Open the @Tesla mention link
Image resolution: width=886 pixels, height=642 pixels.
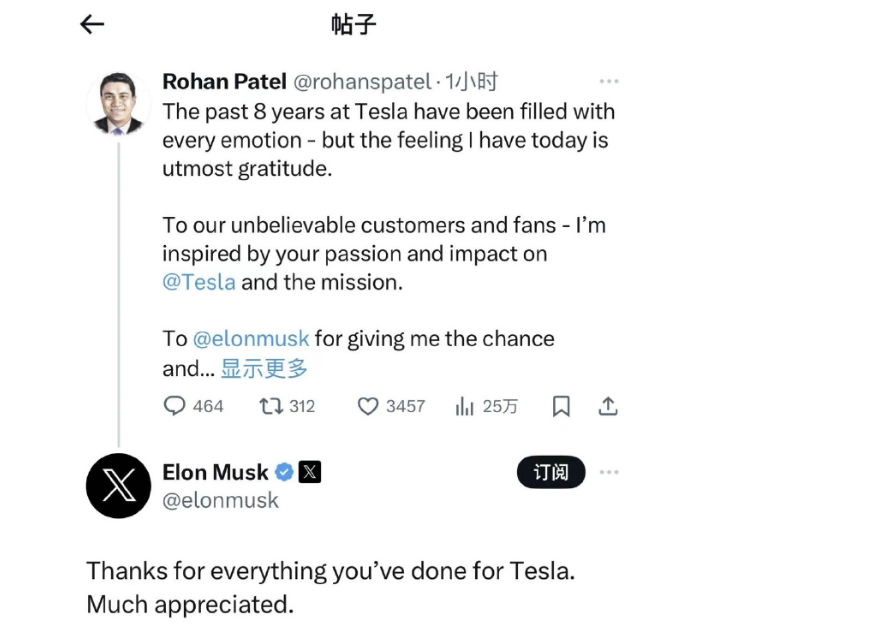pyautogui.click(x=199, y=282)
